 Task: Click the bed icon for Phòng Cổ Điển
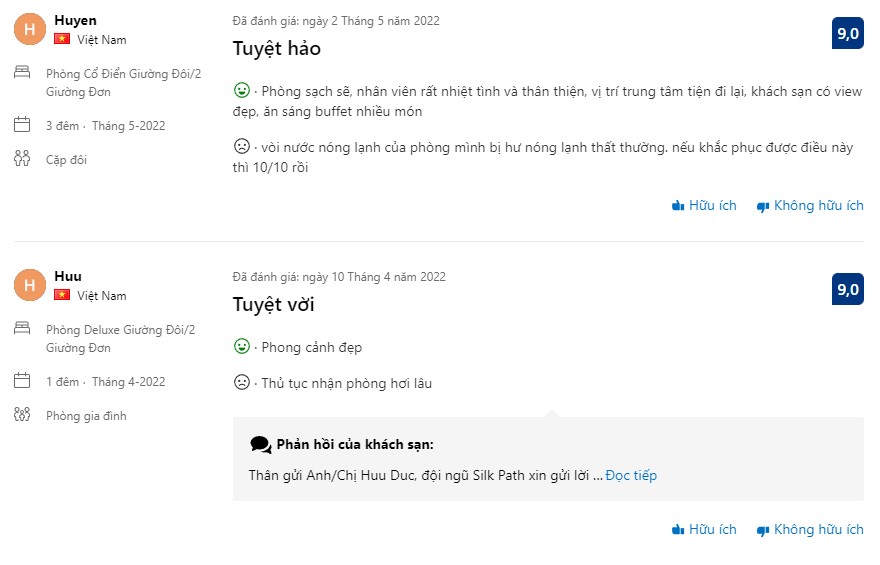tap(22, 72)
